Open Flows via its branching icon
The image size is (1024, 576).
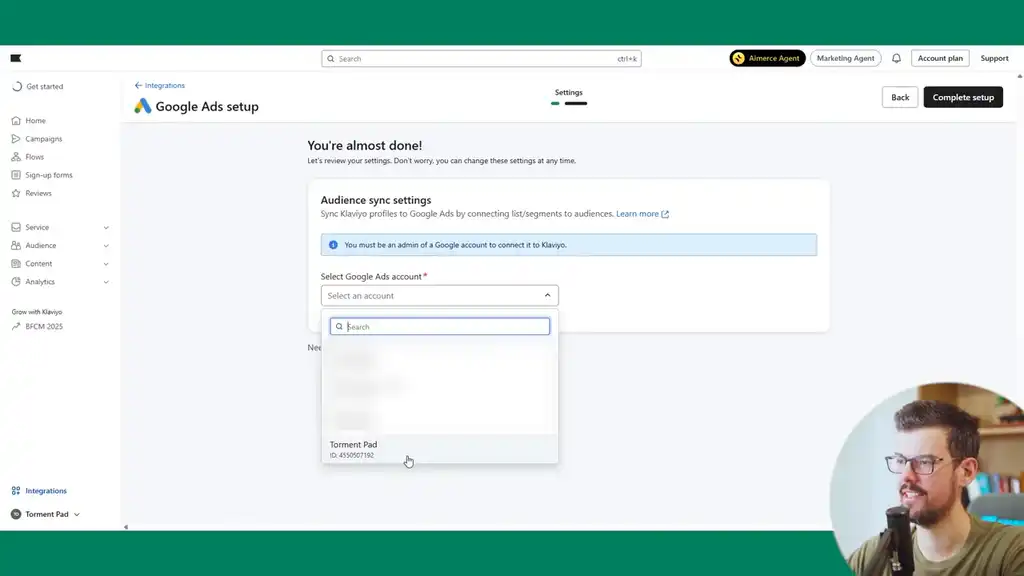coord(15,156)
